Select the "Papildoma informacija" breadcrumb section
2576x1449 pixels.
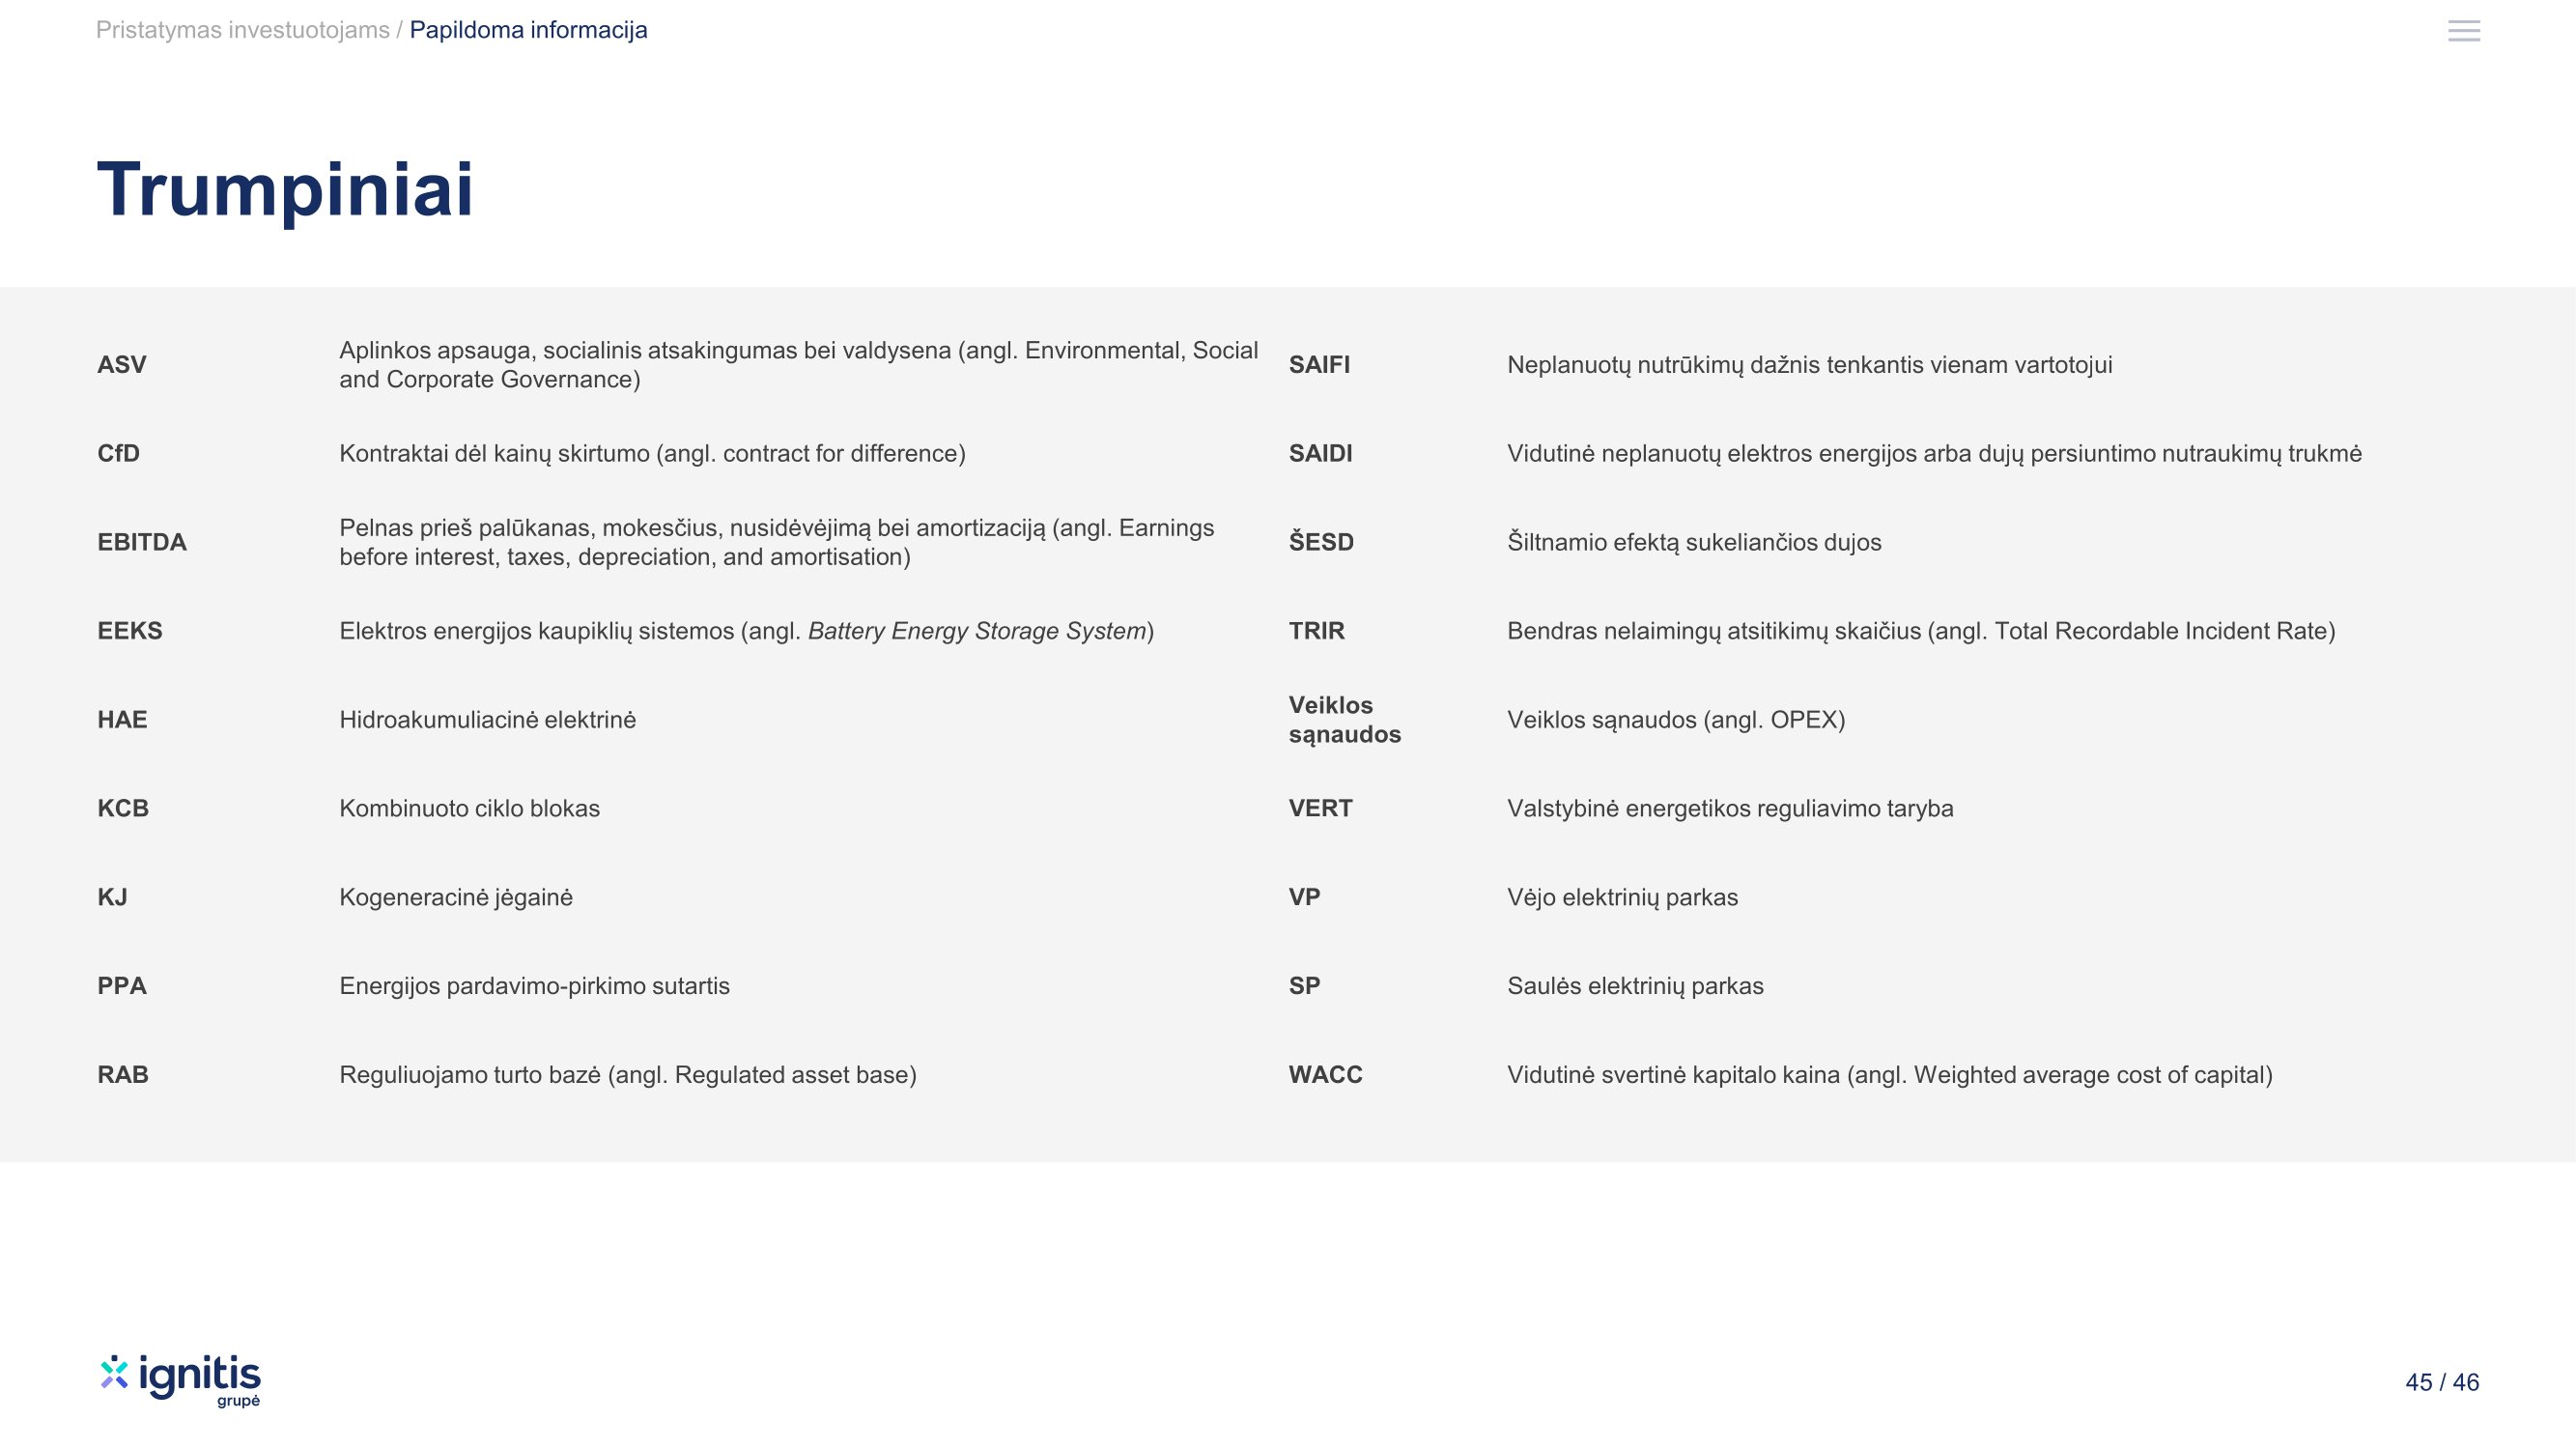528,30
